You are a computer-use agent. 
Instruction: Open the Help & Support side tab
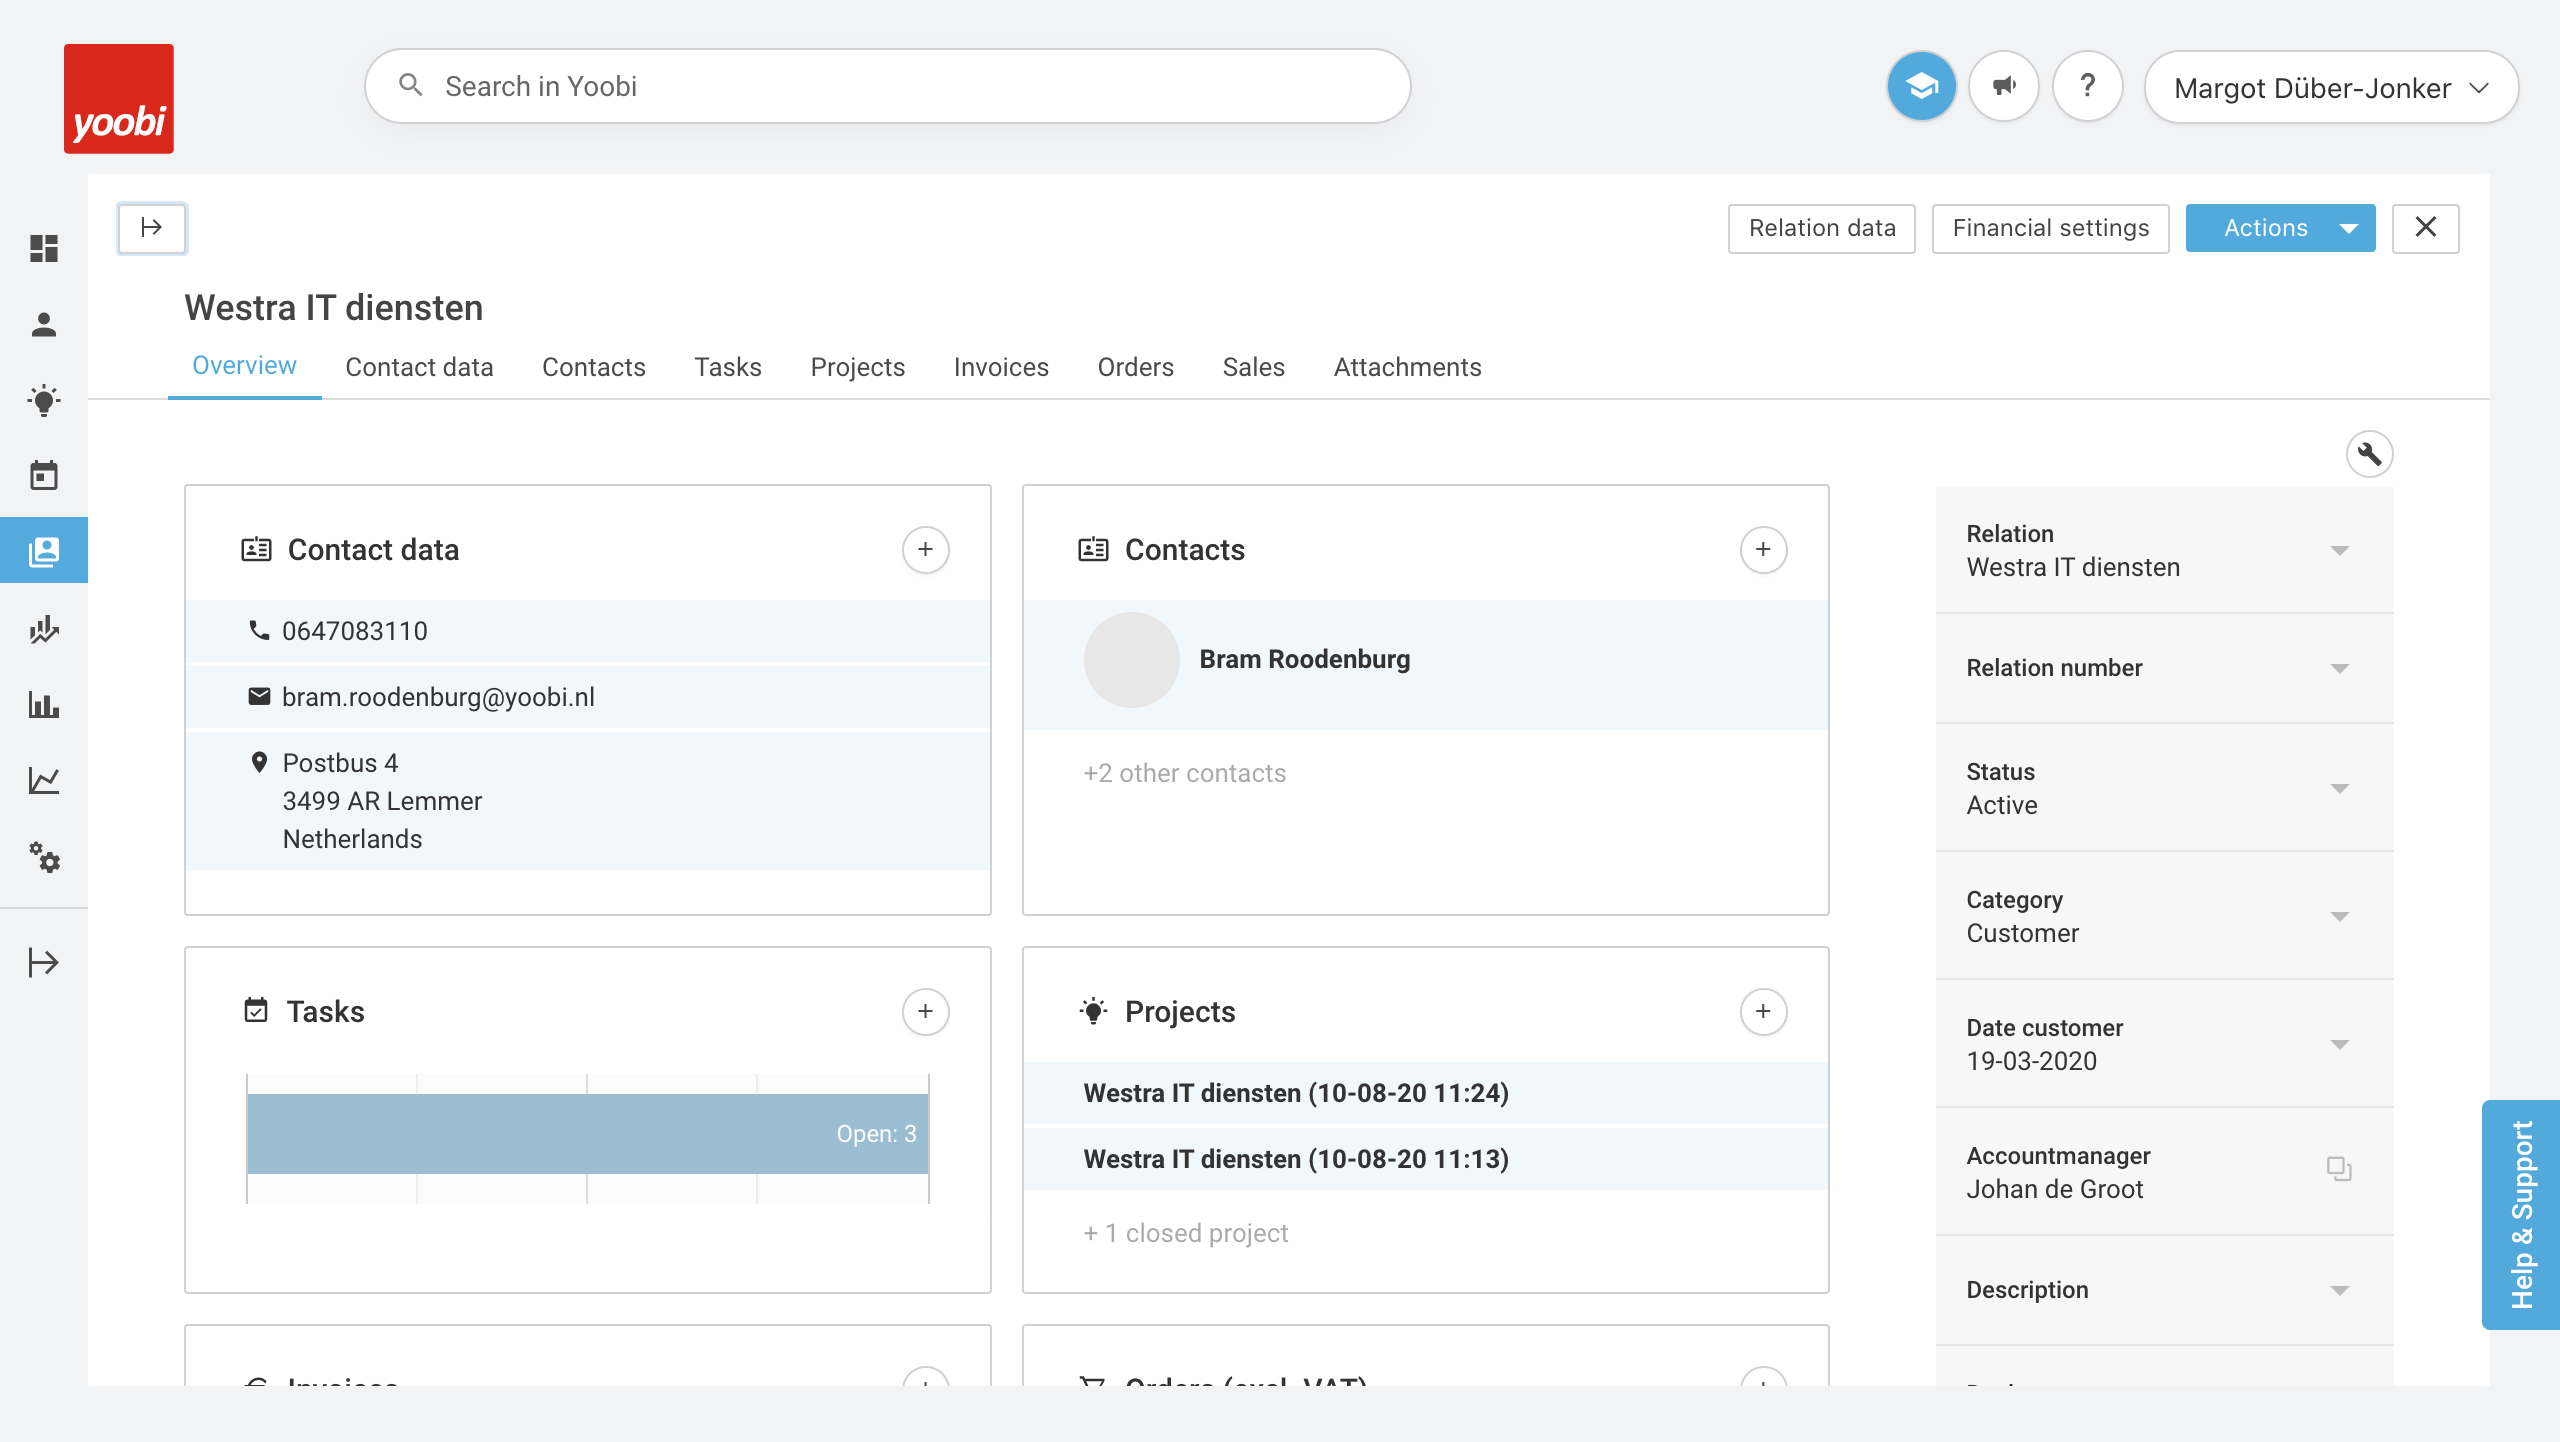pos(2521,1215)
